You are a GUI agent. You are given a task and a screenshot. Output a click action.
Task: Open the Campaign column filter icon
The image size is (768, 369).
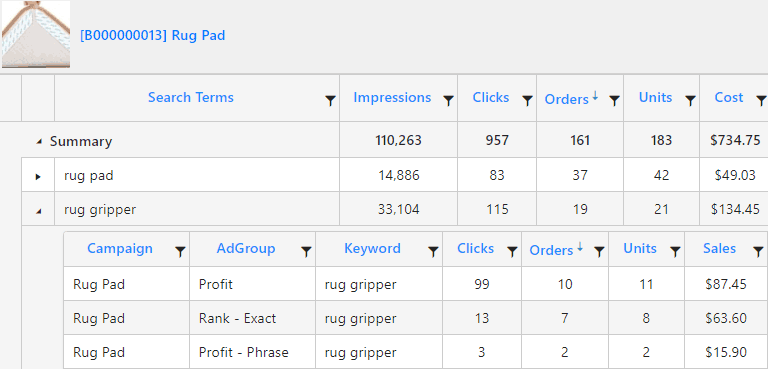click(180, 252)
